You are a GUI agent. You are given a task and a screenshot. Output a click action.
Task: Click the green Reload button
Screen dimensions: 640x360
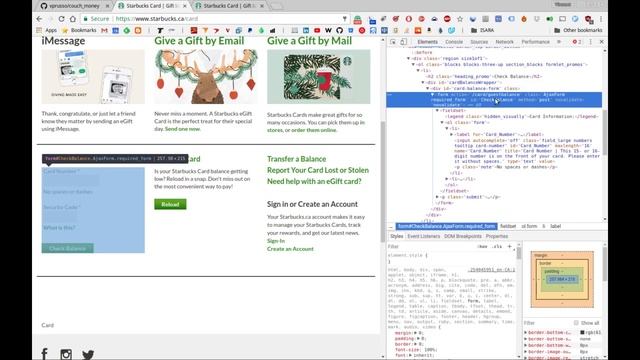click(170, 204)
